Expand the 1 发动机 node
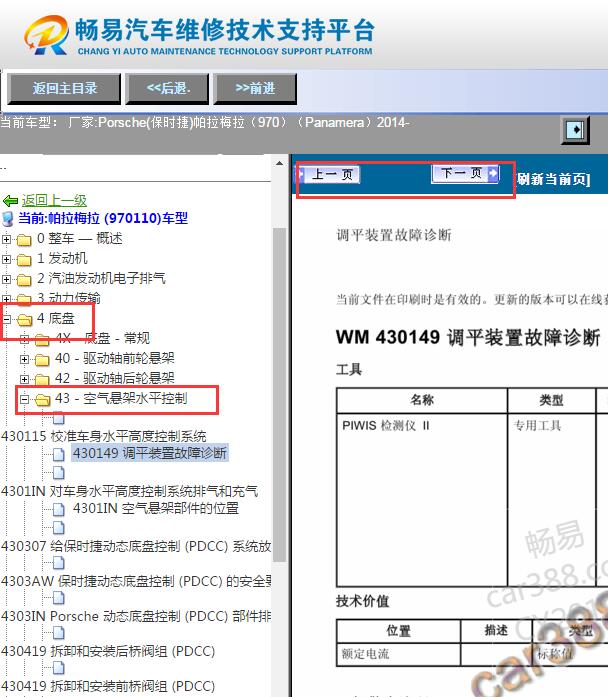Viewport: 608px width, 697px height. point(6,259)
